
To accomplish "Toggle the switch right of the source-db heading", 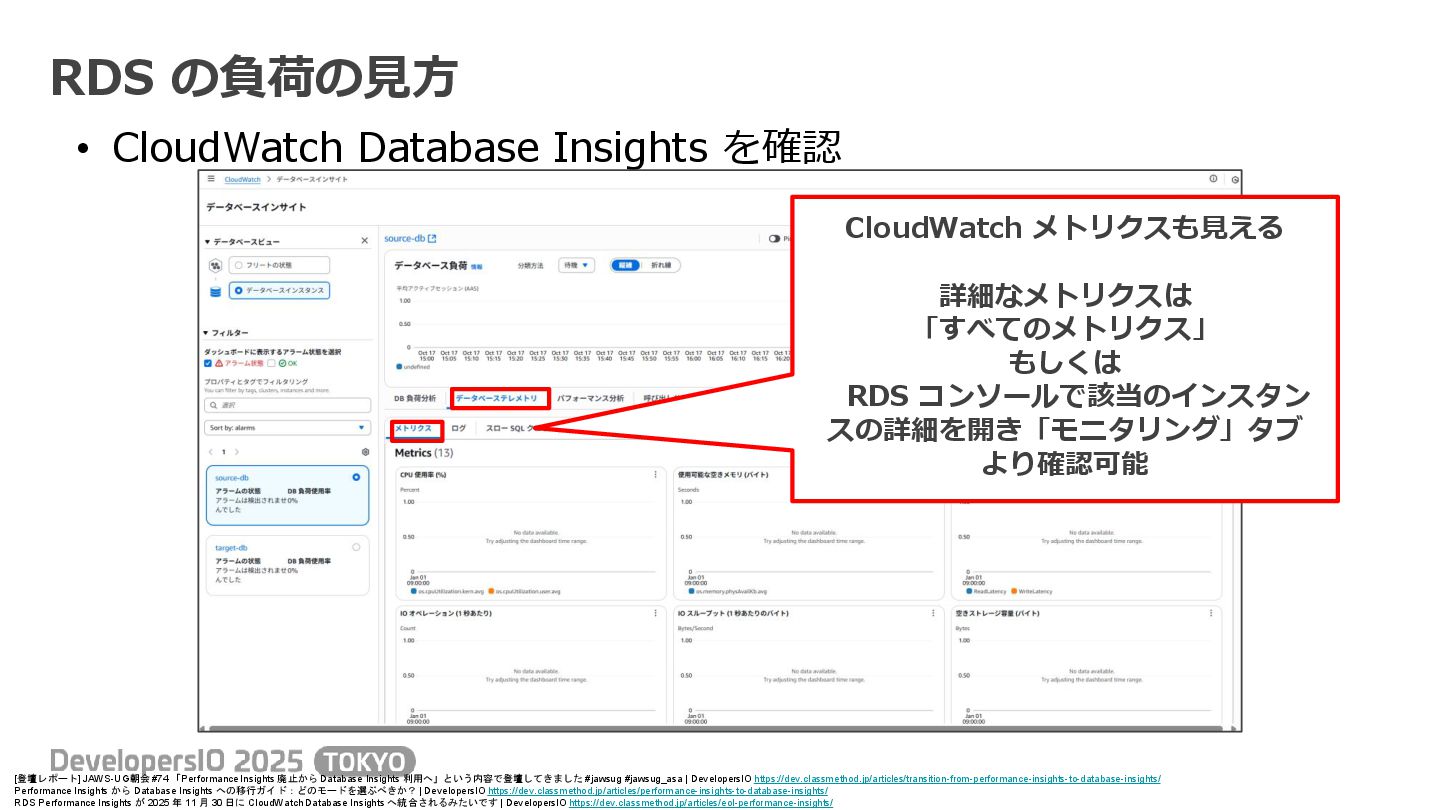I will [x=774, y=239].
